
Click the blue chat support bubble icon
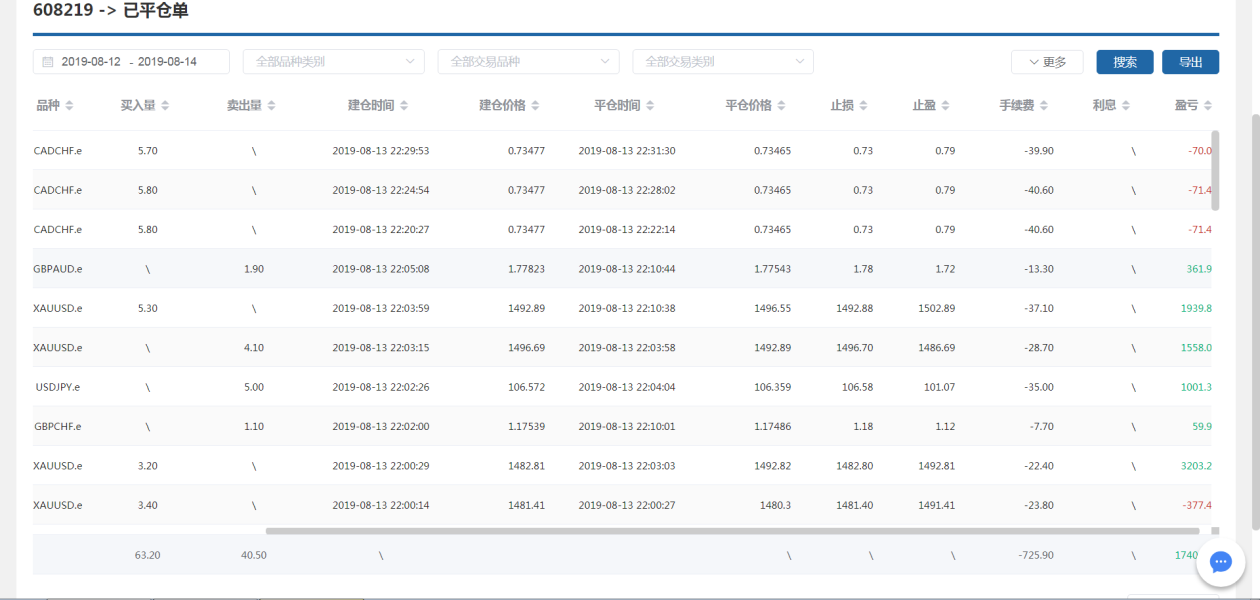(1220, 562)
